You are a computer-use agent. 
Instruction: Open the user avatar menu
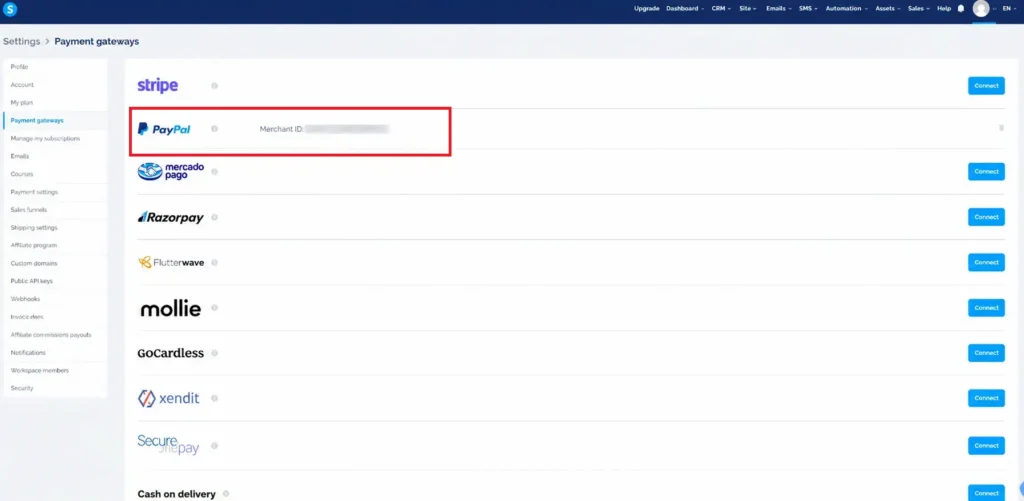981,8
